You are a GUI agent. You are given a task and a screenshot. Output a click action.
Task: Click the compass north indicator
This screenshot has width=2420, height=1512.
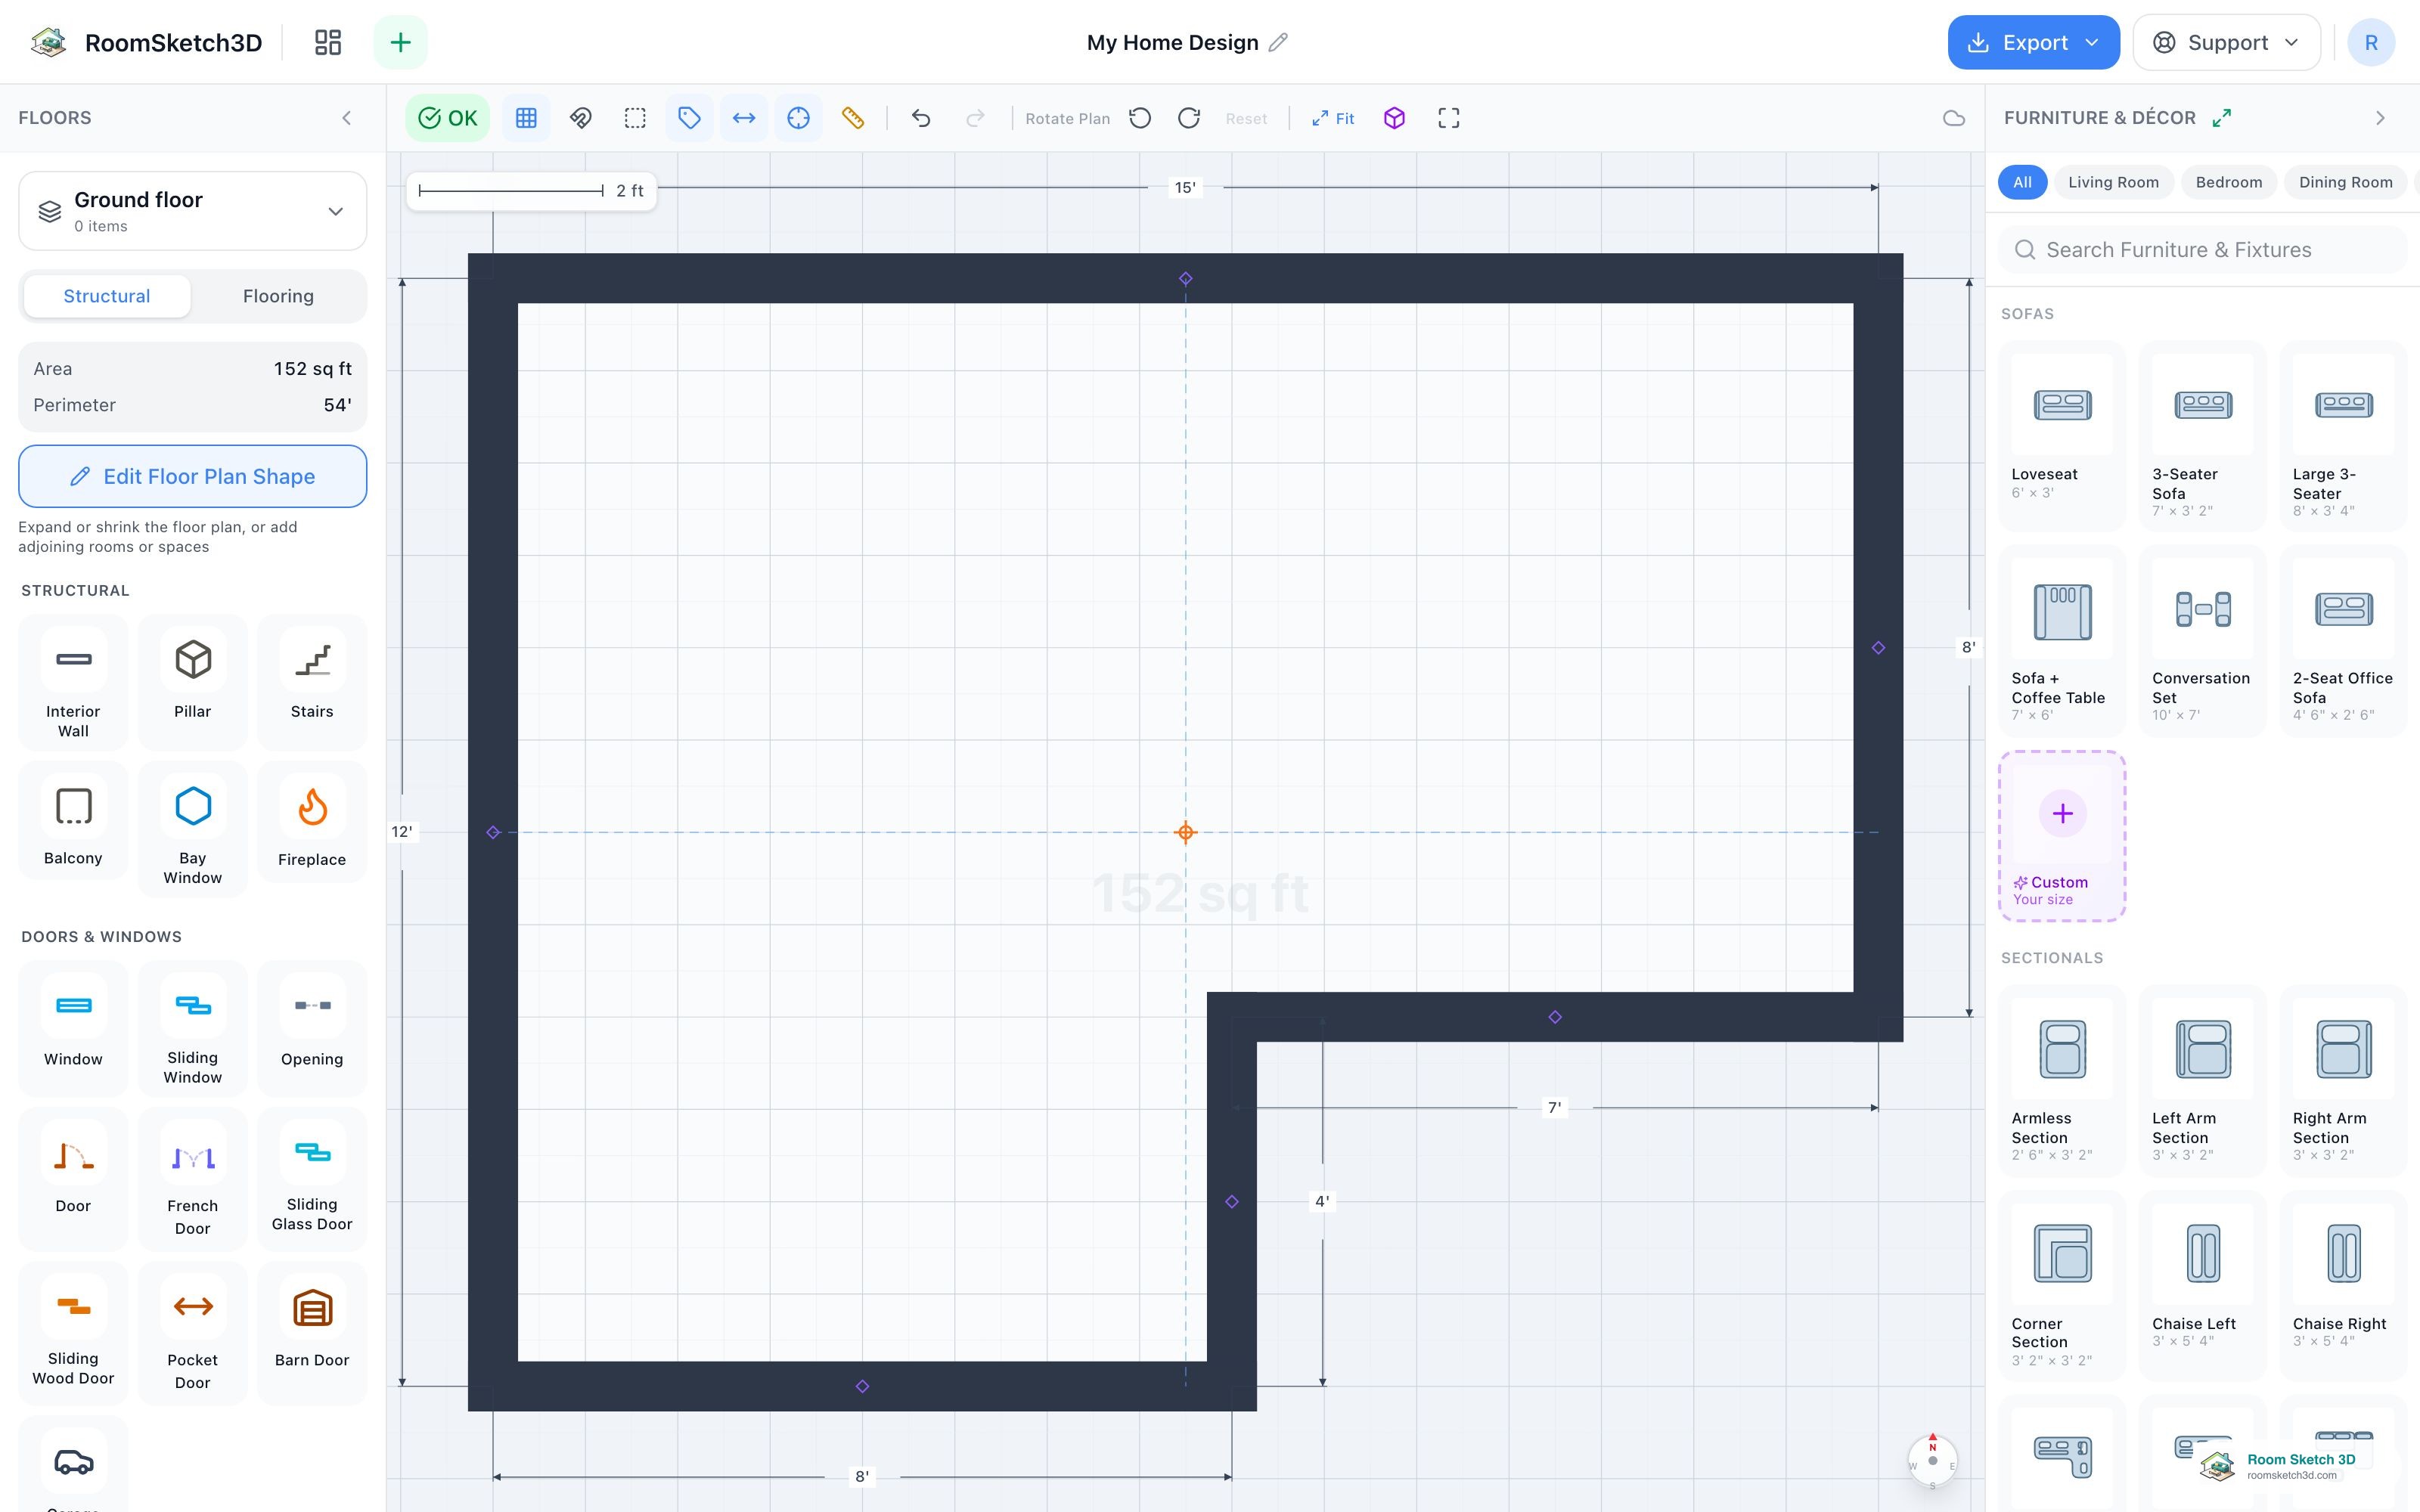coord(1932,1460)
